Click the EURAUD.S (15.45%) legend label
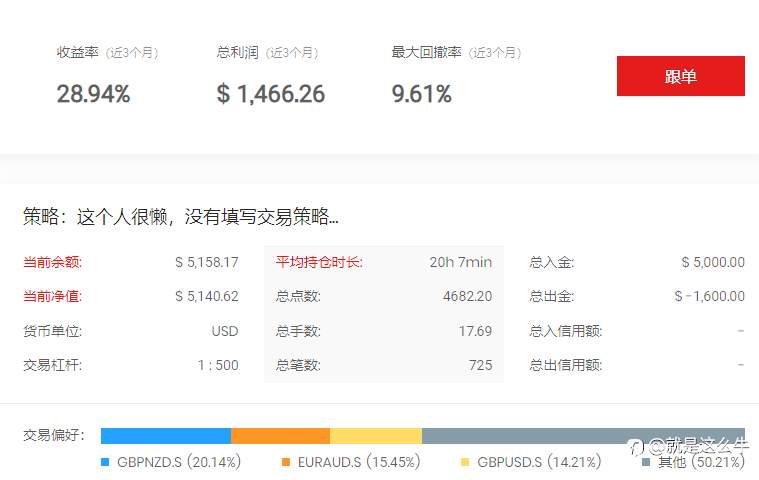The width and height of the screenshot is (759, 480). pos(359,462)
